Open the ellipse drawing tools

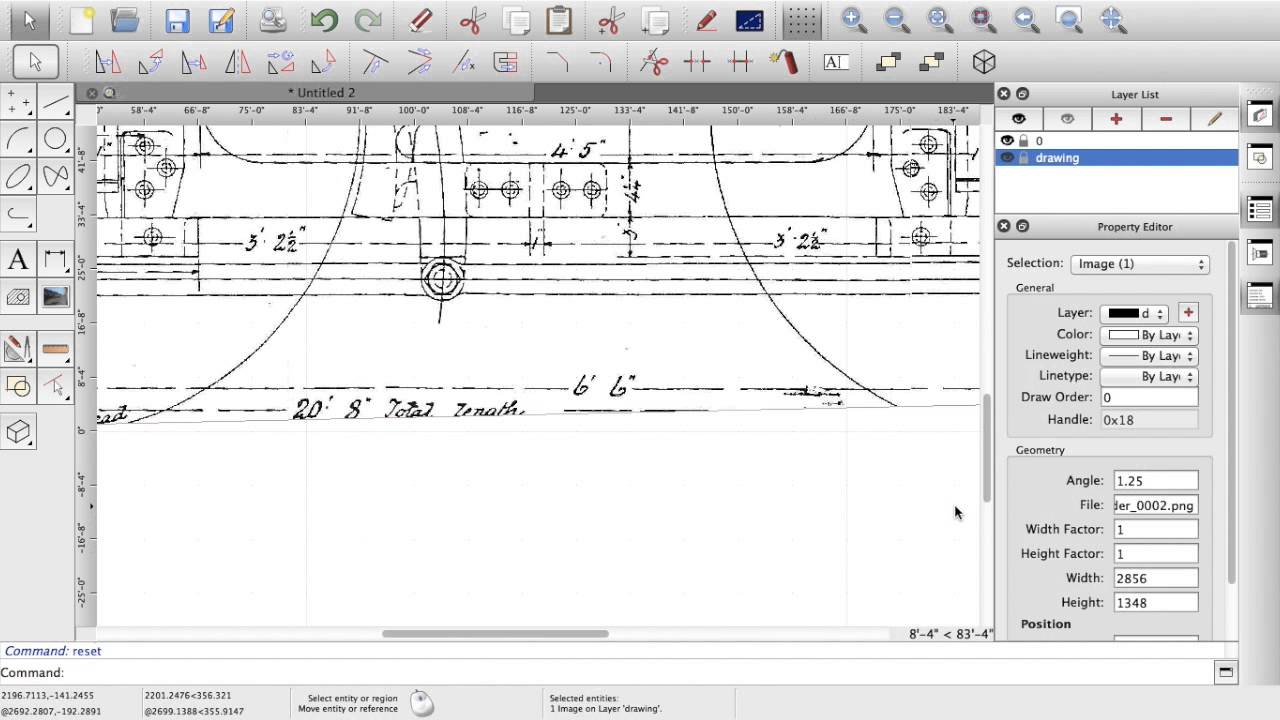(18, 177)
